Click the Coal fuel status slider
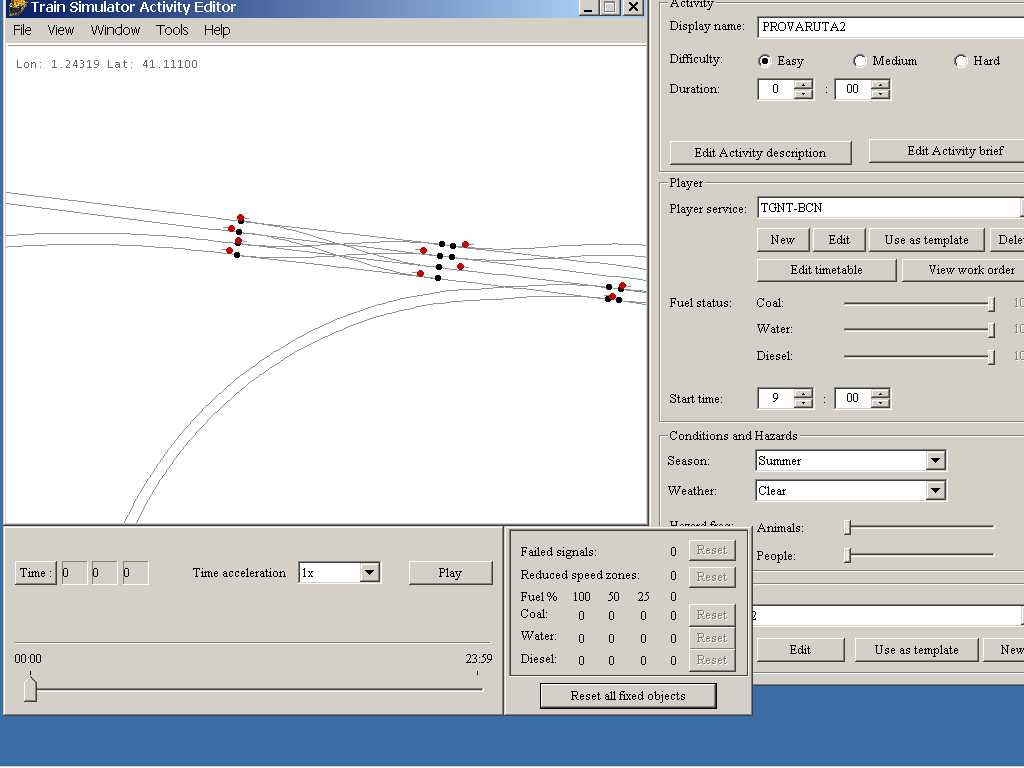1024x768 pixels. tap(991, 303)
